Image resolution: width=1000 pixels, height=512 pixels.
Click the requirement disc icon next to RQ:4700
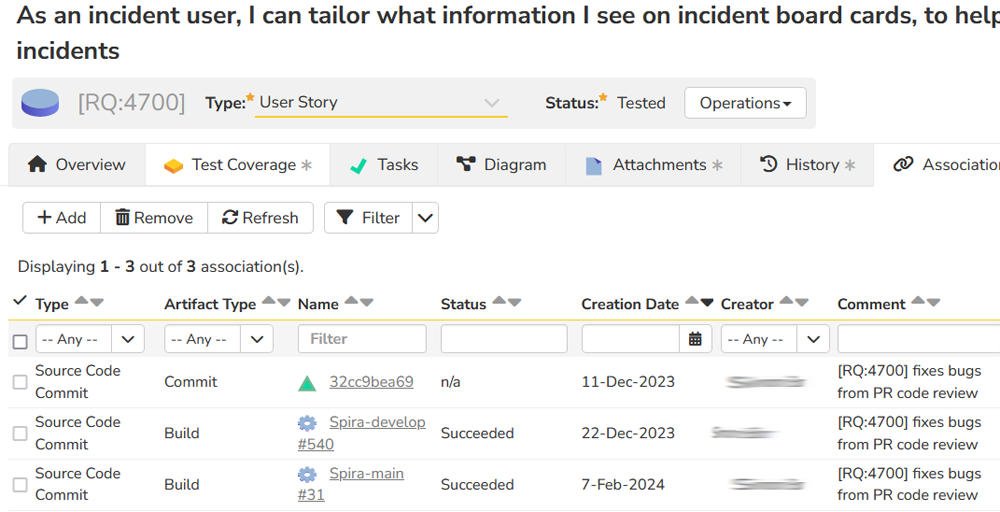point(40,102)
